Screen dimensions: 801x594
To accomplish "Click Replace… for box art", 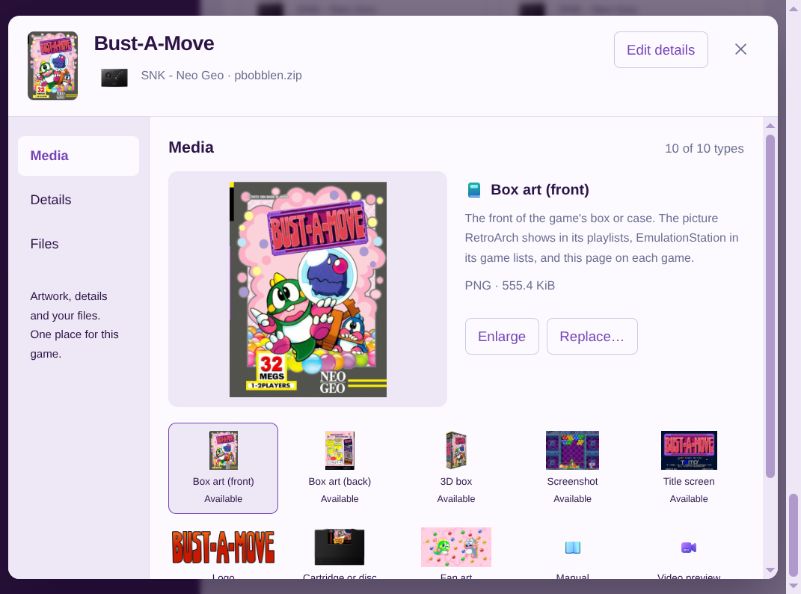I will (592, 337).
